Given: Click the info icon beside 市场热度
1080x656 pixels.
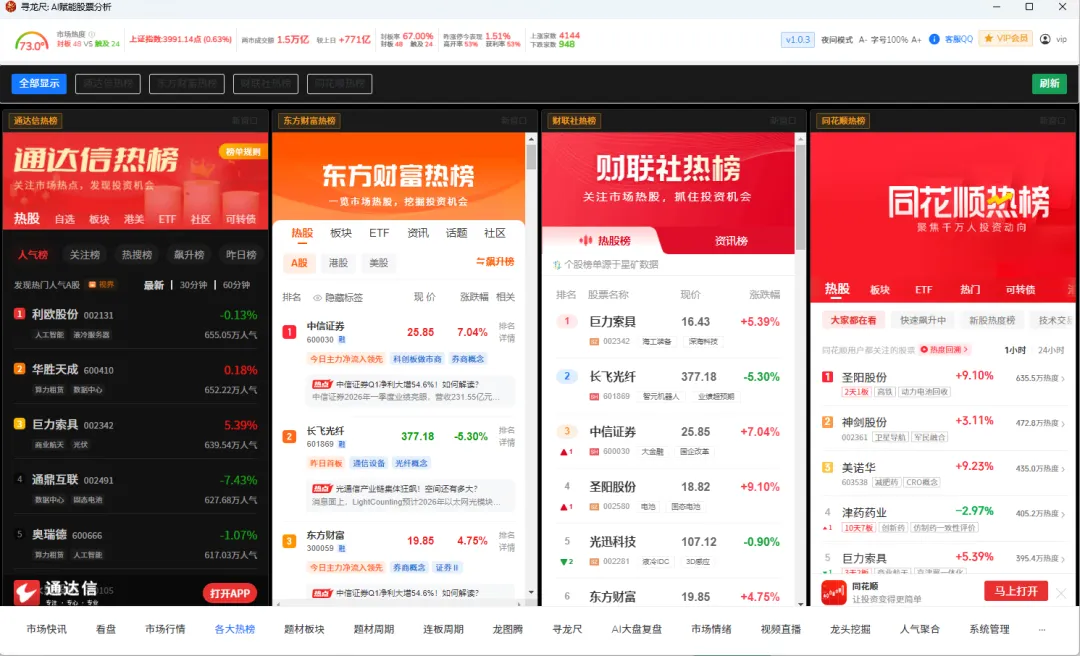Looking at the screenshot, I should click(92, 34).
